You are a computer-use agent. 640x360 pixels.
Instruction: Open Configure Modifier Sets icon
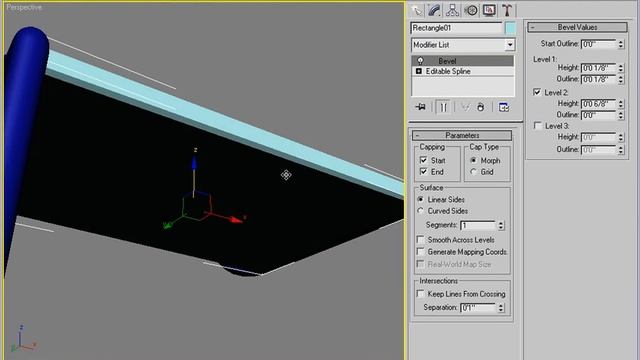(504, 107)
